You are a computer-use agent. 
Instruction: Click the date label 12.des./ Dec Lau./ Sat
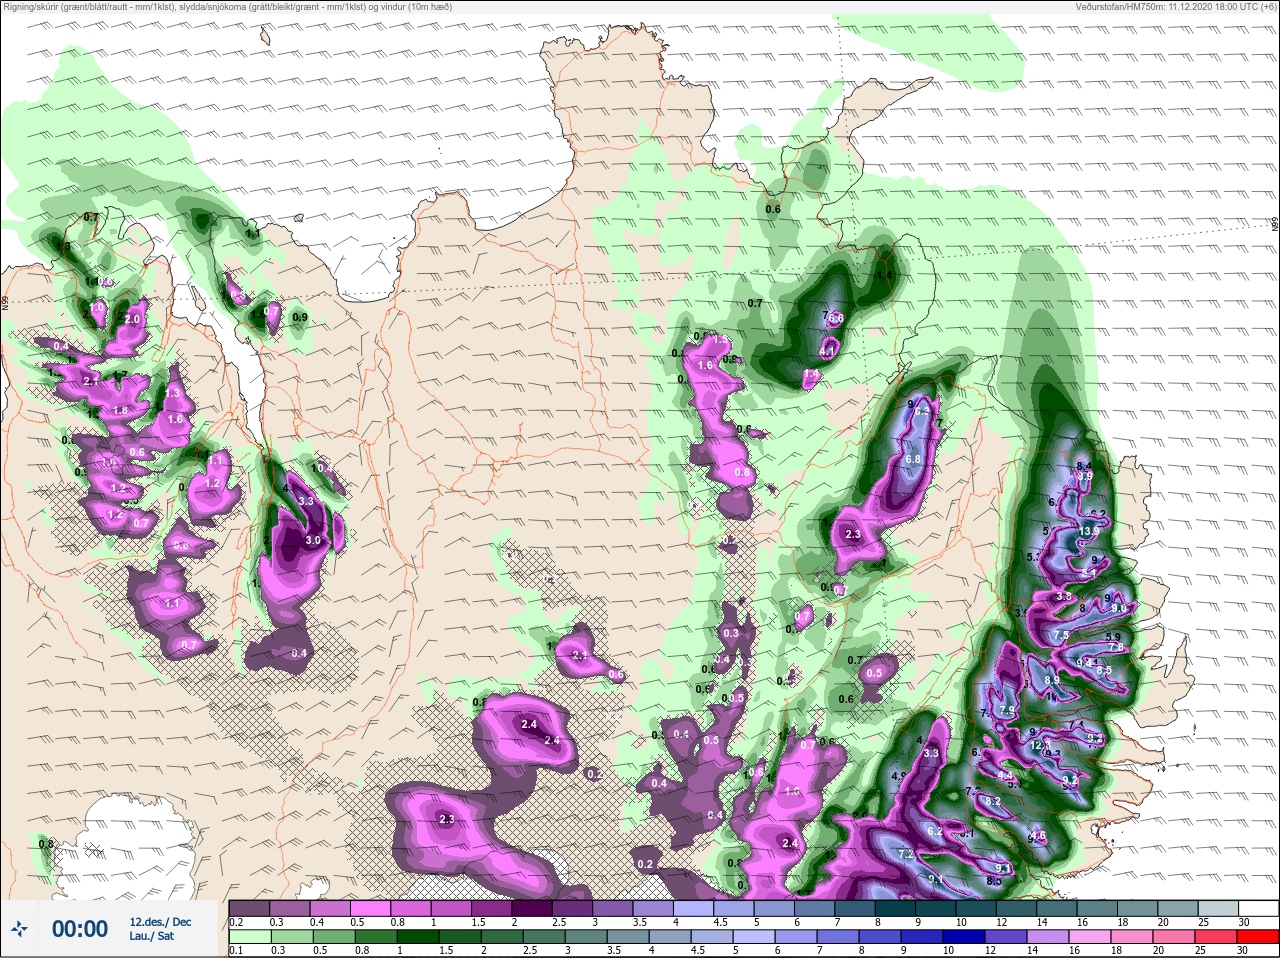[x=160, y=928]
